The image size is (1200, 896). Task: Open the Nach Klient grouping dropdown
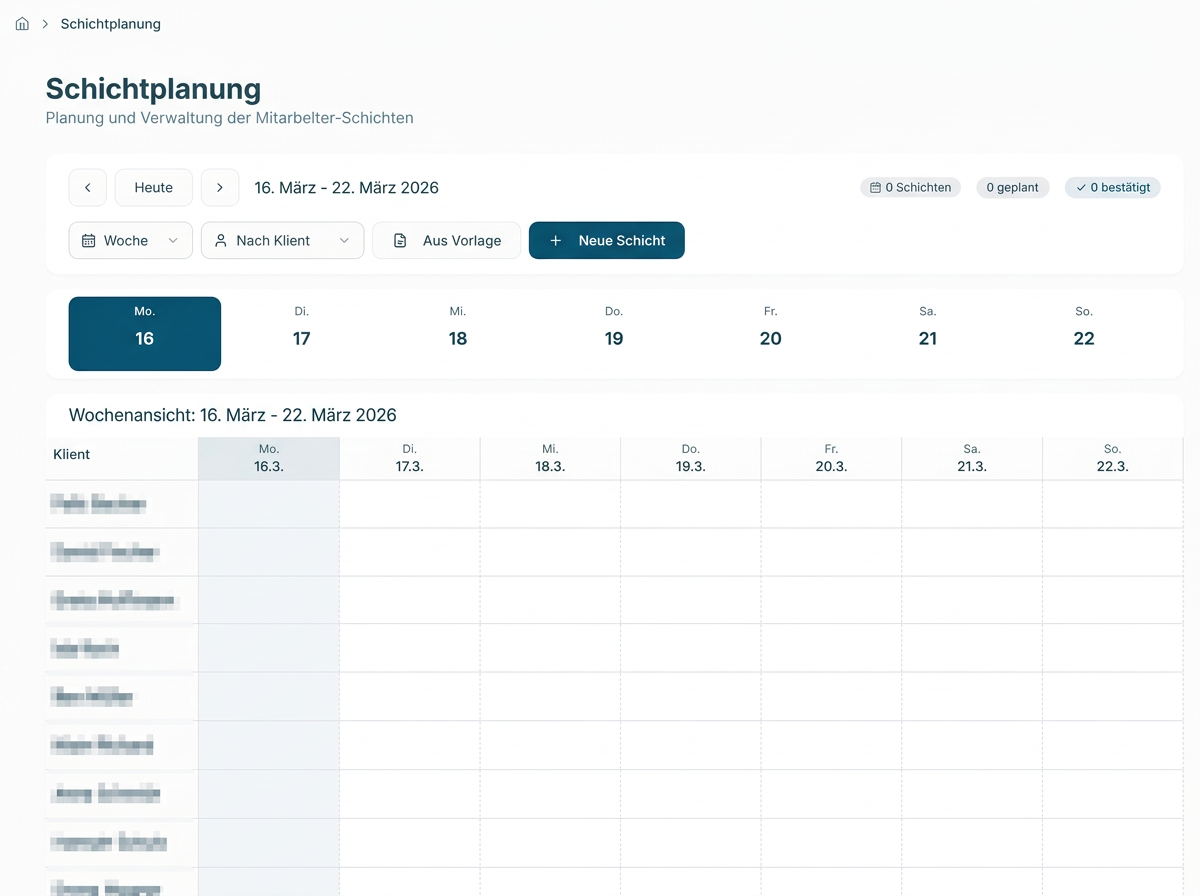point(283,241)
